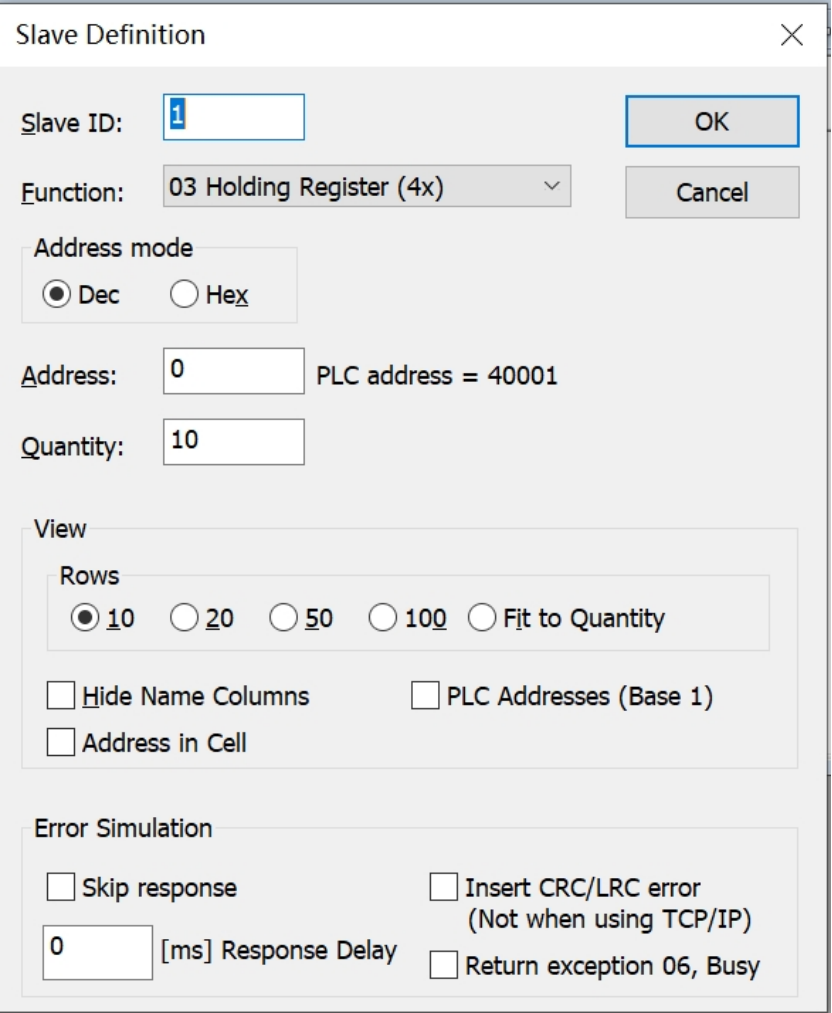Open the Function dropdown list
The height and width of the screenshot is (1013, 832).
click(366, 187)
